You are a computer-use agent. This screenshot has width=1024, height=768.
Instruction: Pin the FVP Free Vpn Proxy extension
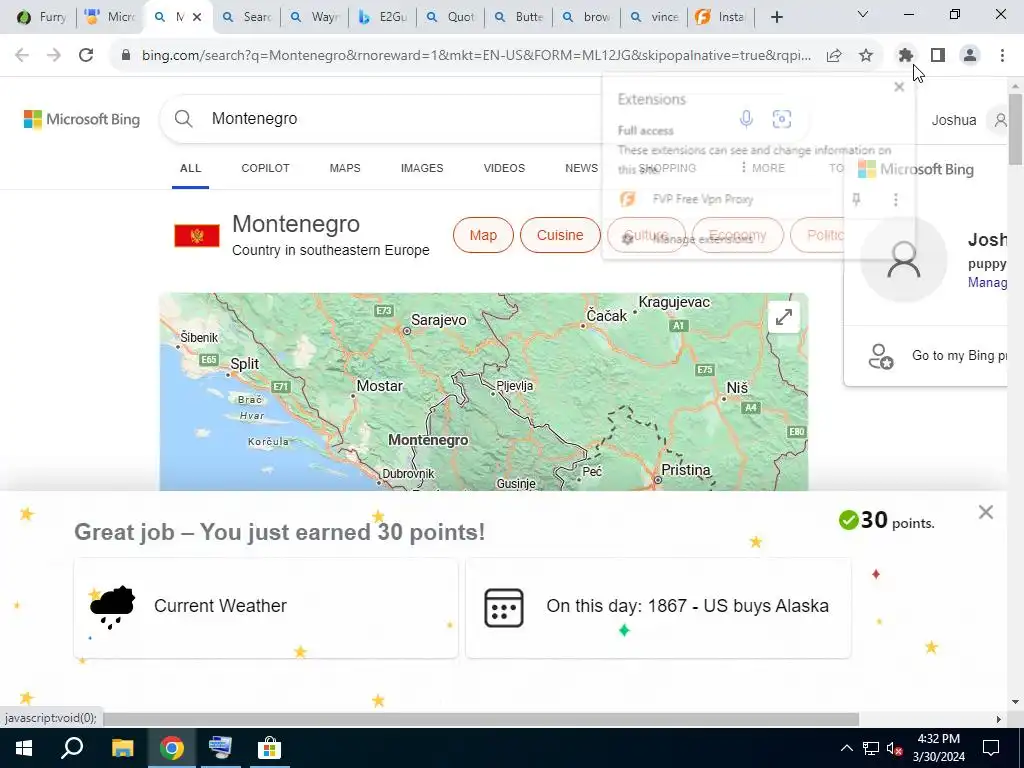click(856, 199)
